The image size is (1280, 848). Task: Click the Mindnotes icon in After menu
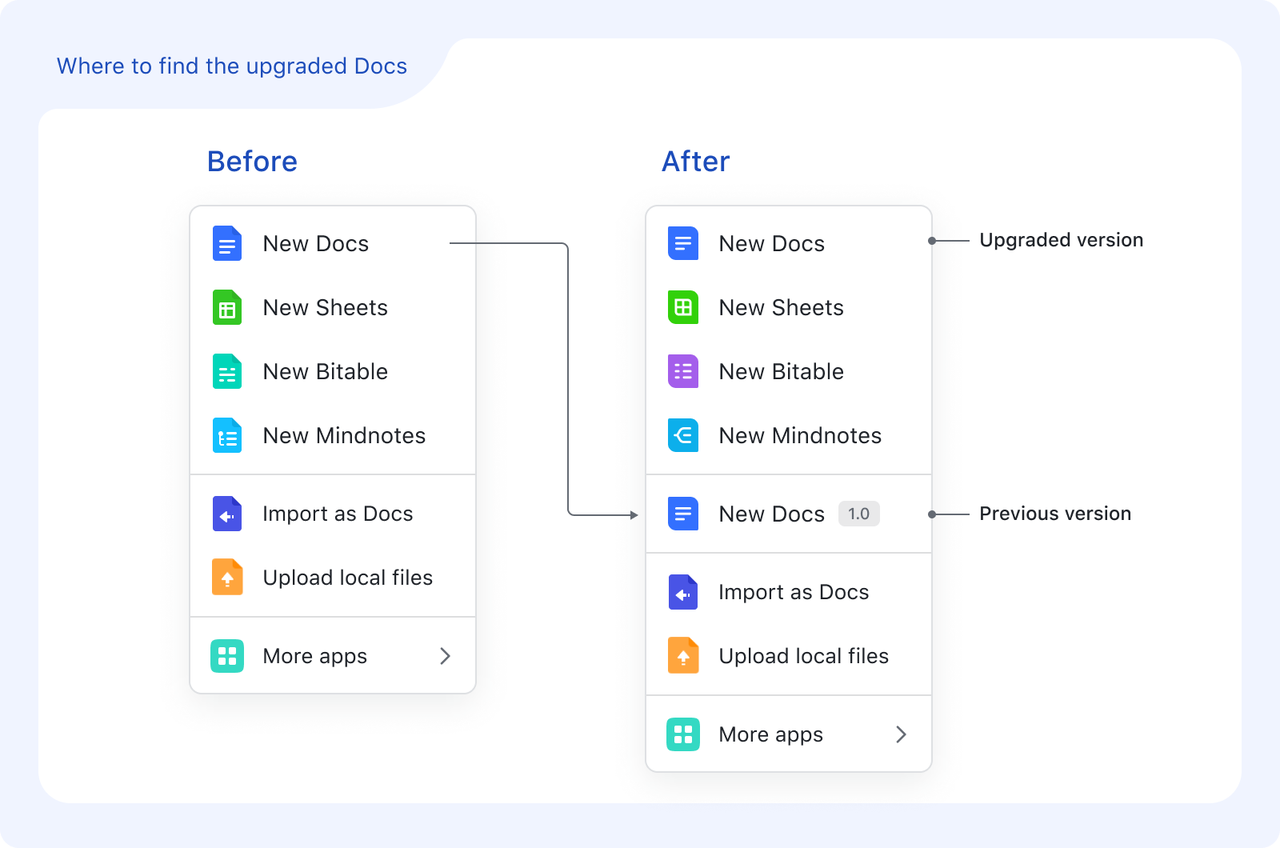click(683, 436)
